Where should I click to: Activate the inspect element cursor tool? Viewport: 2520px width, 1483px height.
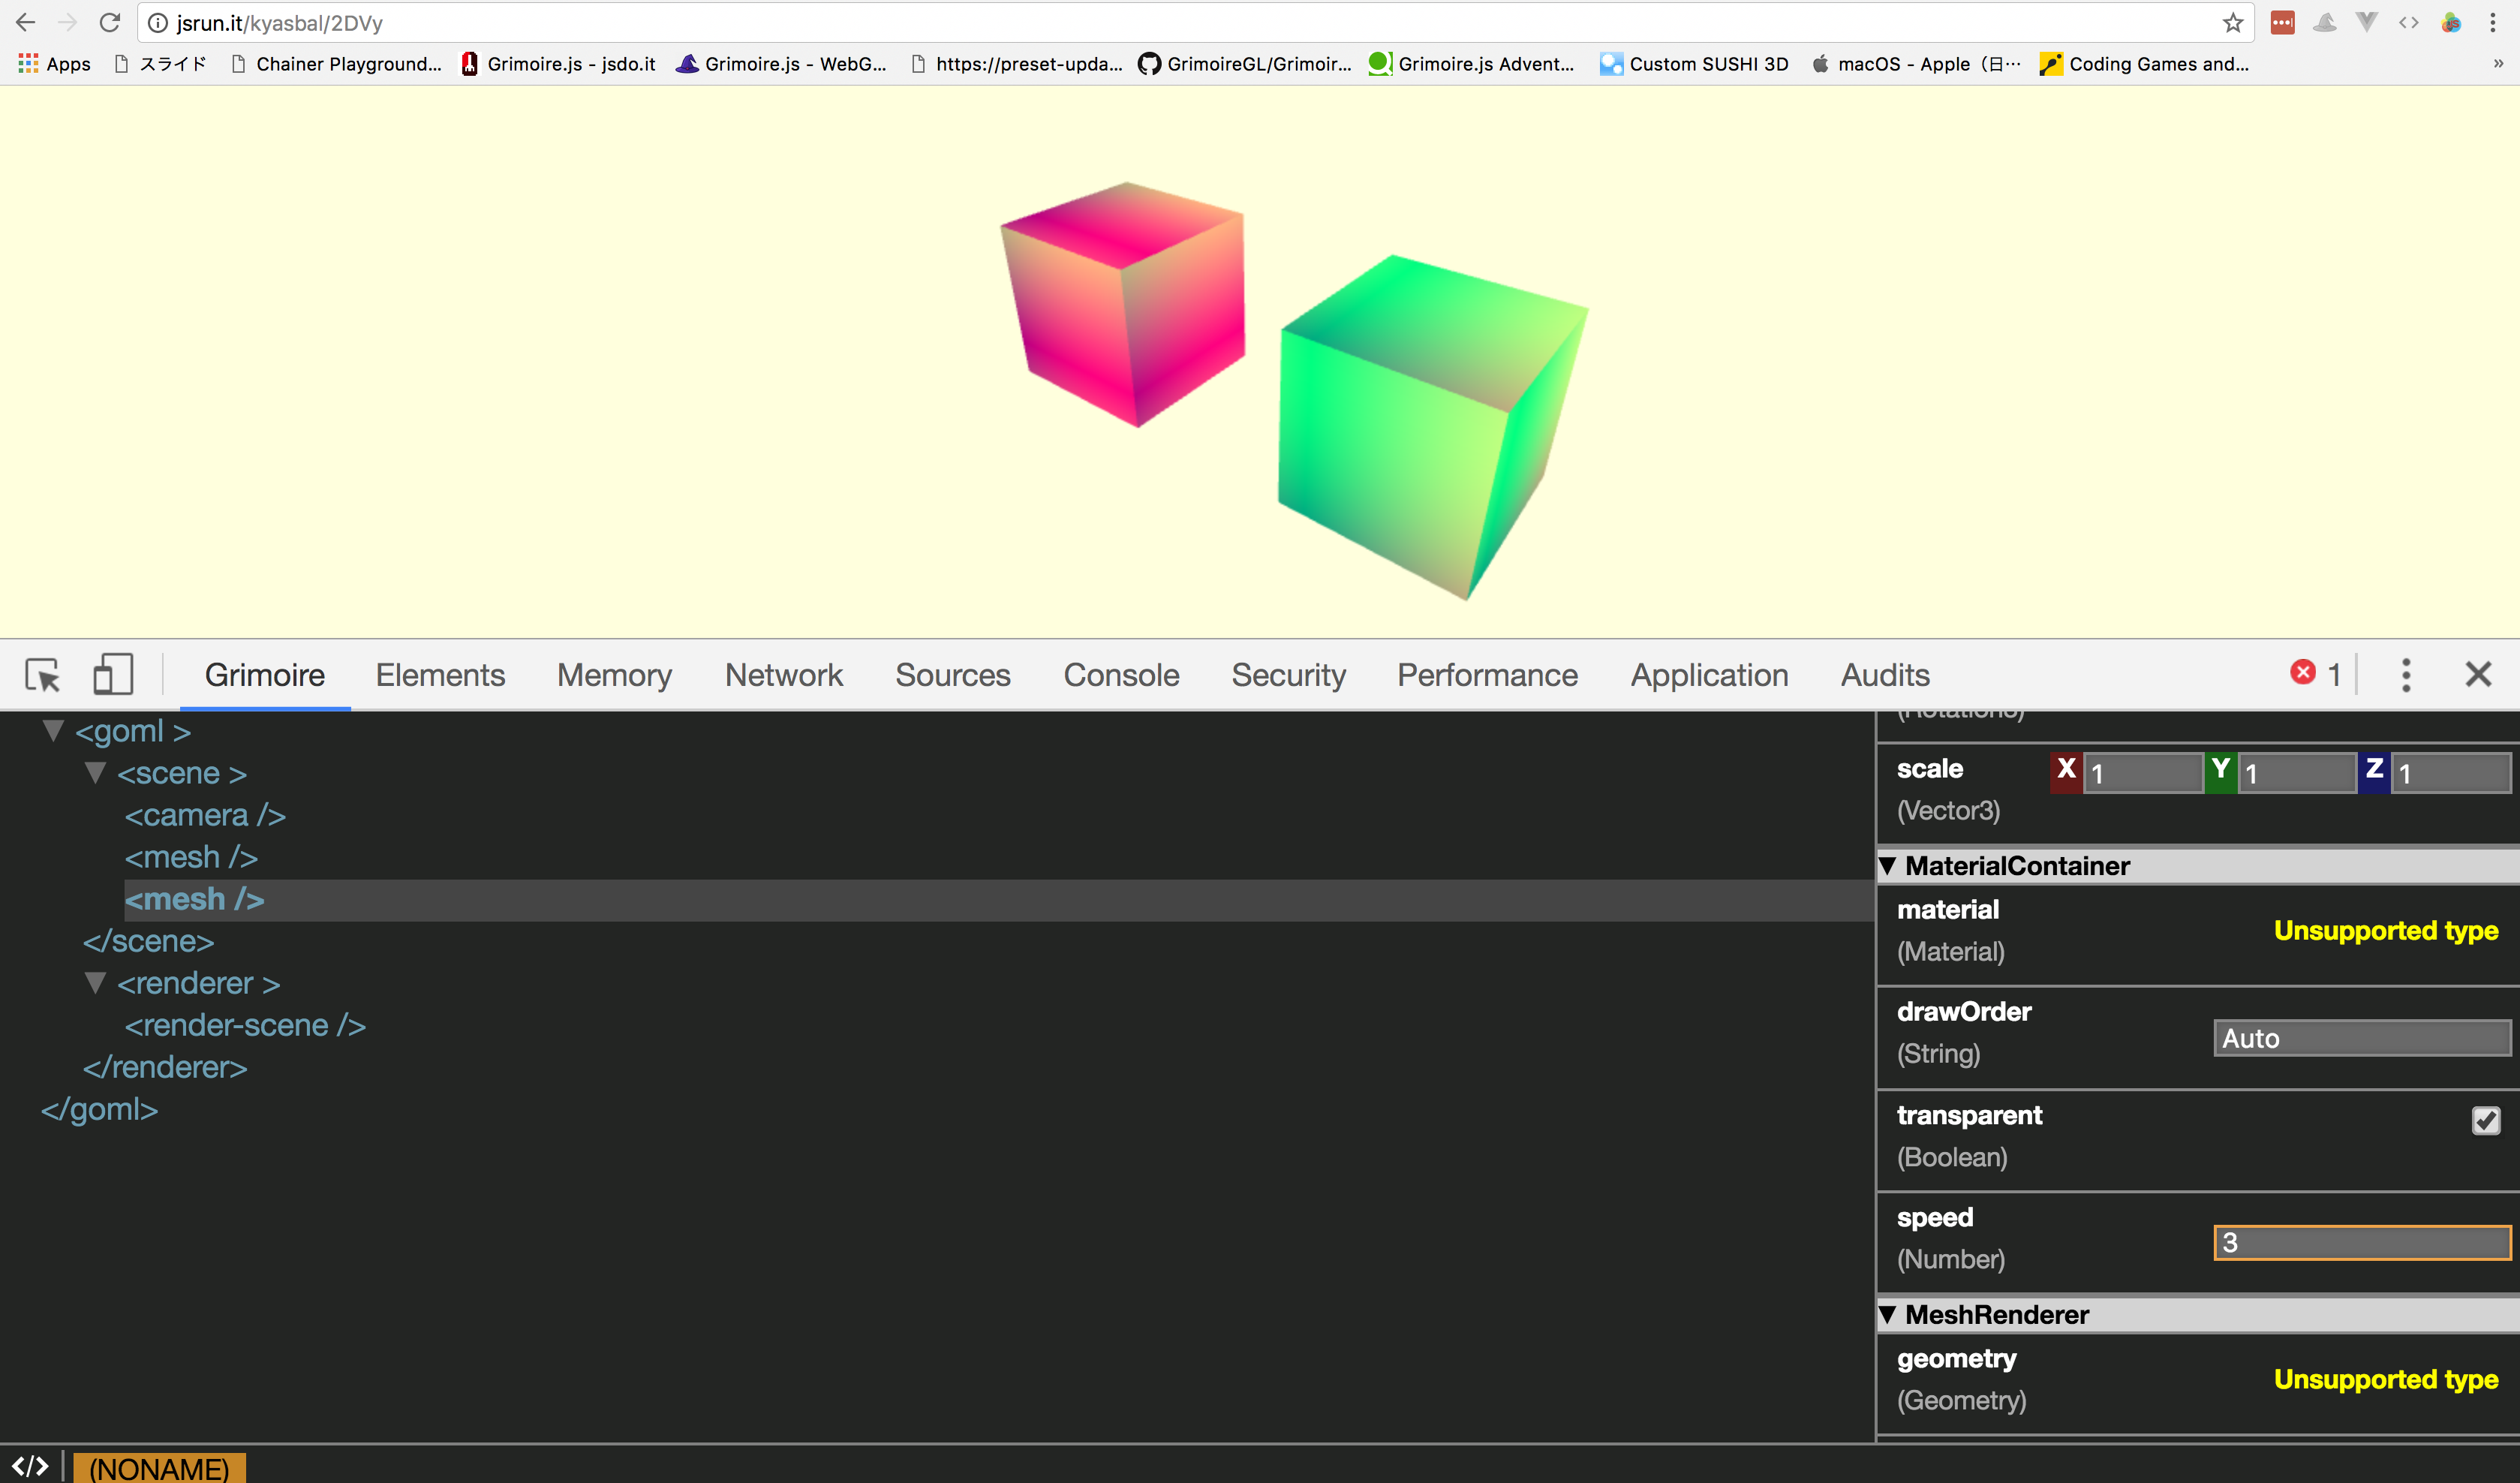[x=43, y=675]
